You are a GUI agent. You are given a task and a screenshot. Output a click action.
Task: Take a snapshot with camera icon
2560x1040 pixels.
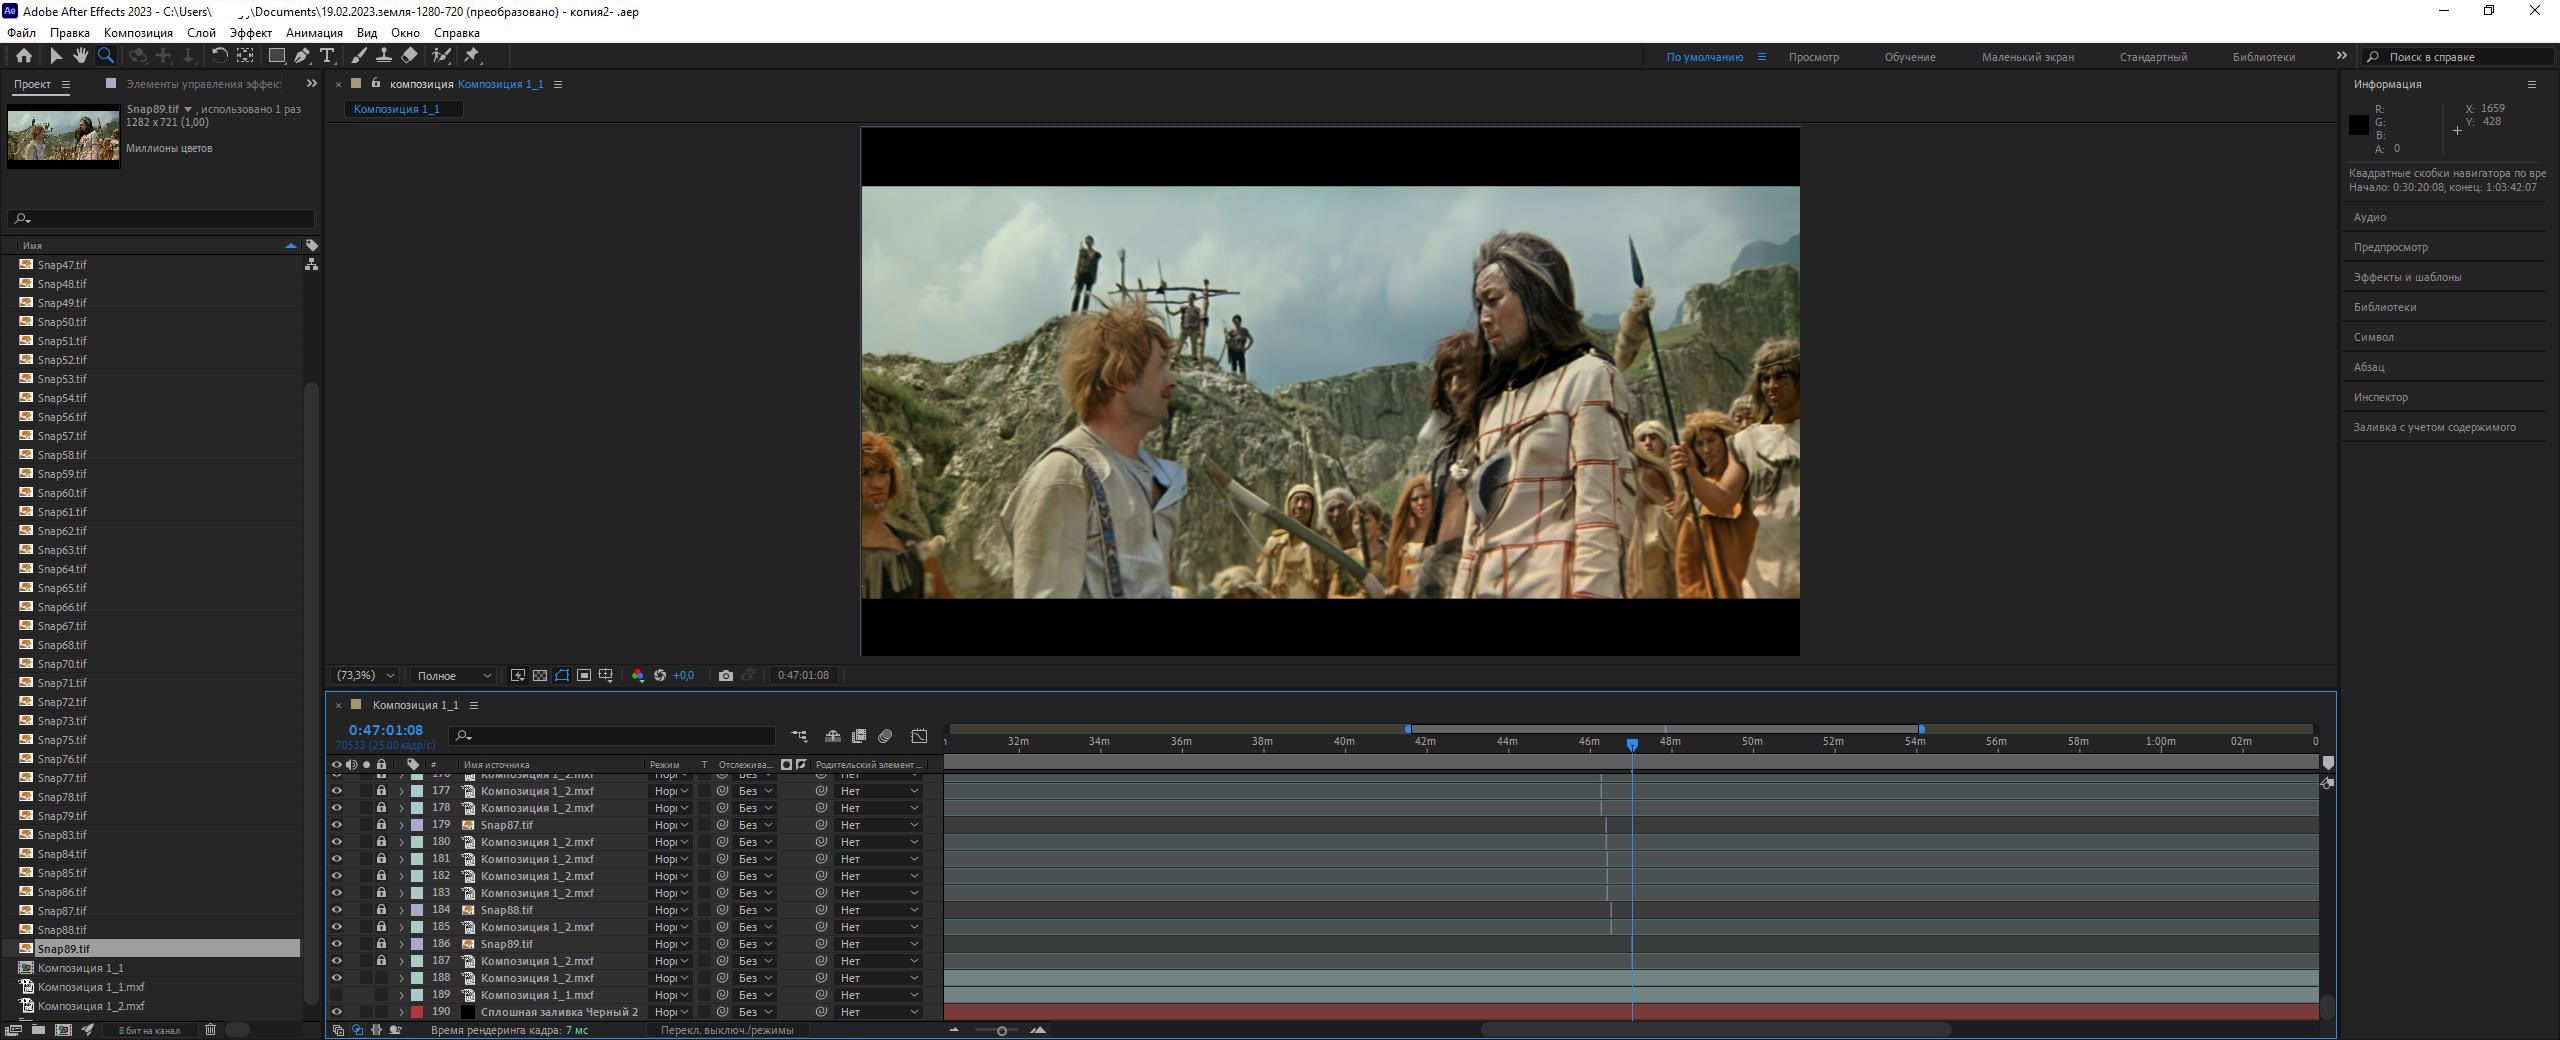pyautogui.click(x=726, y=676)
